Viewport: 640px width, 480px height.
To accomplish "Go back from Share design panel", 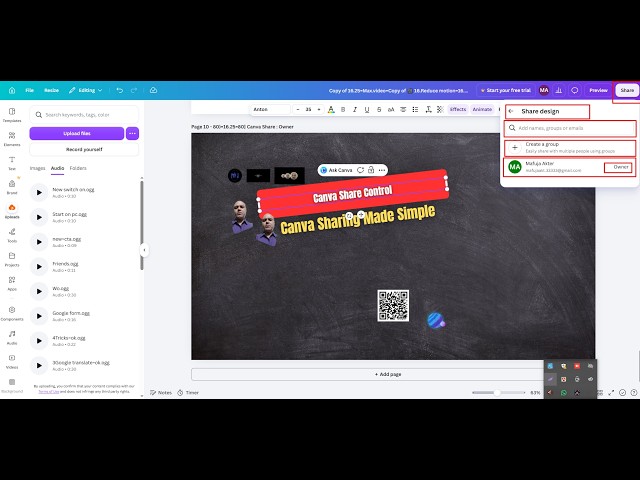I will pos(511,111).
